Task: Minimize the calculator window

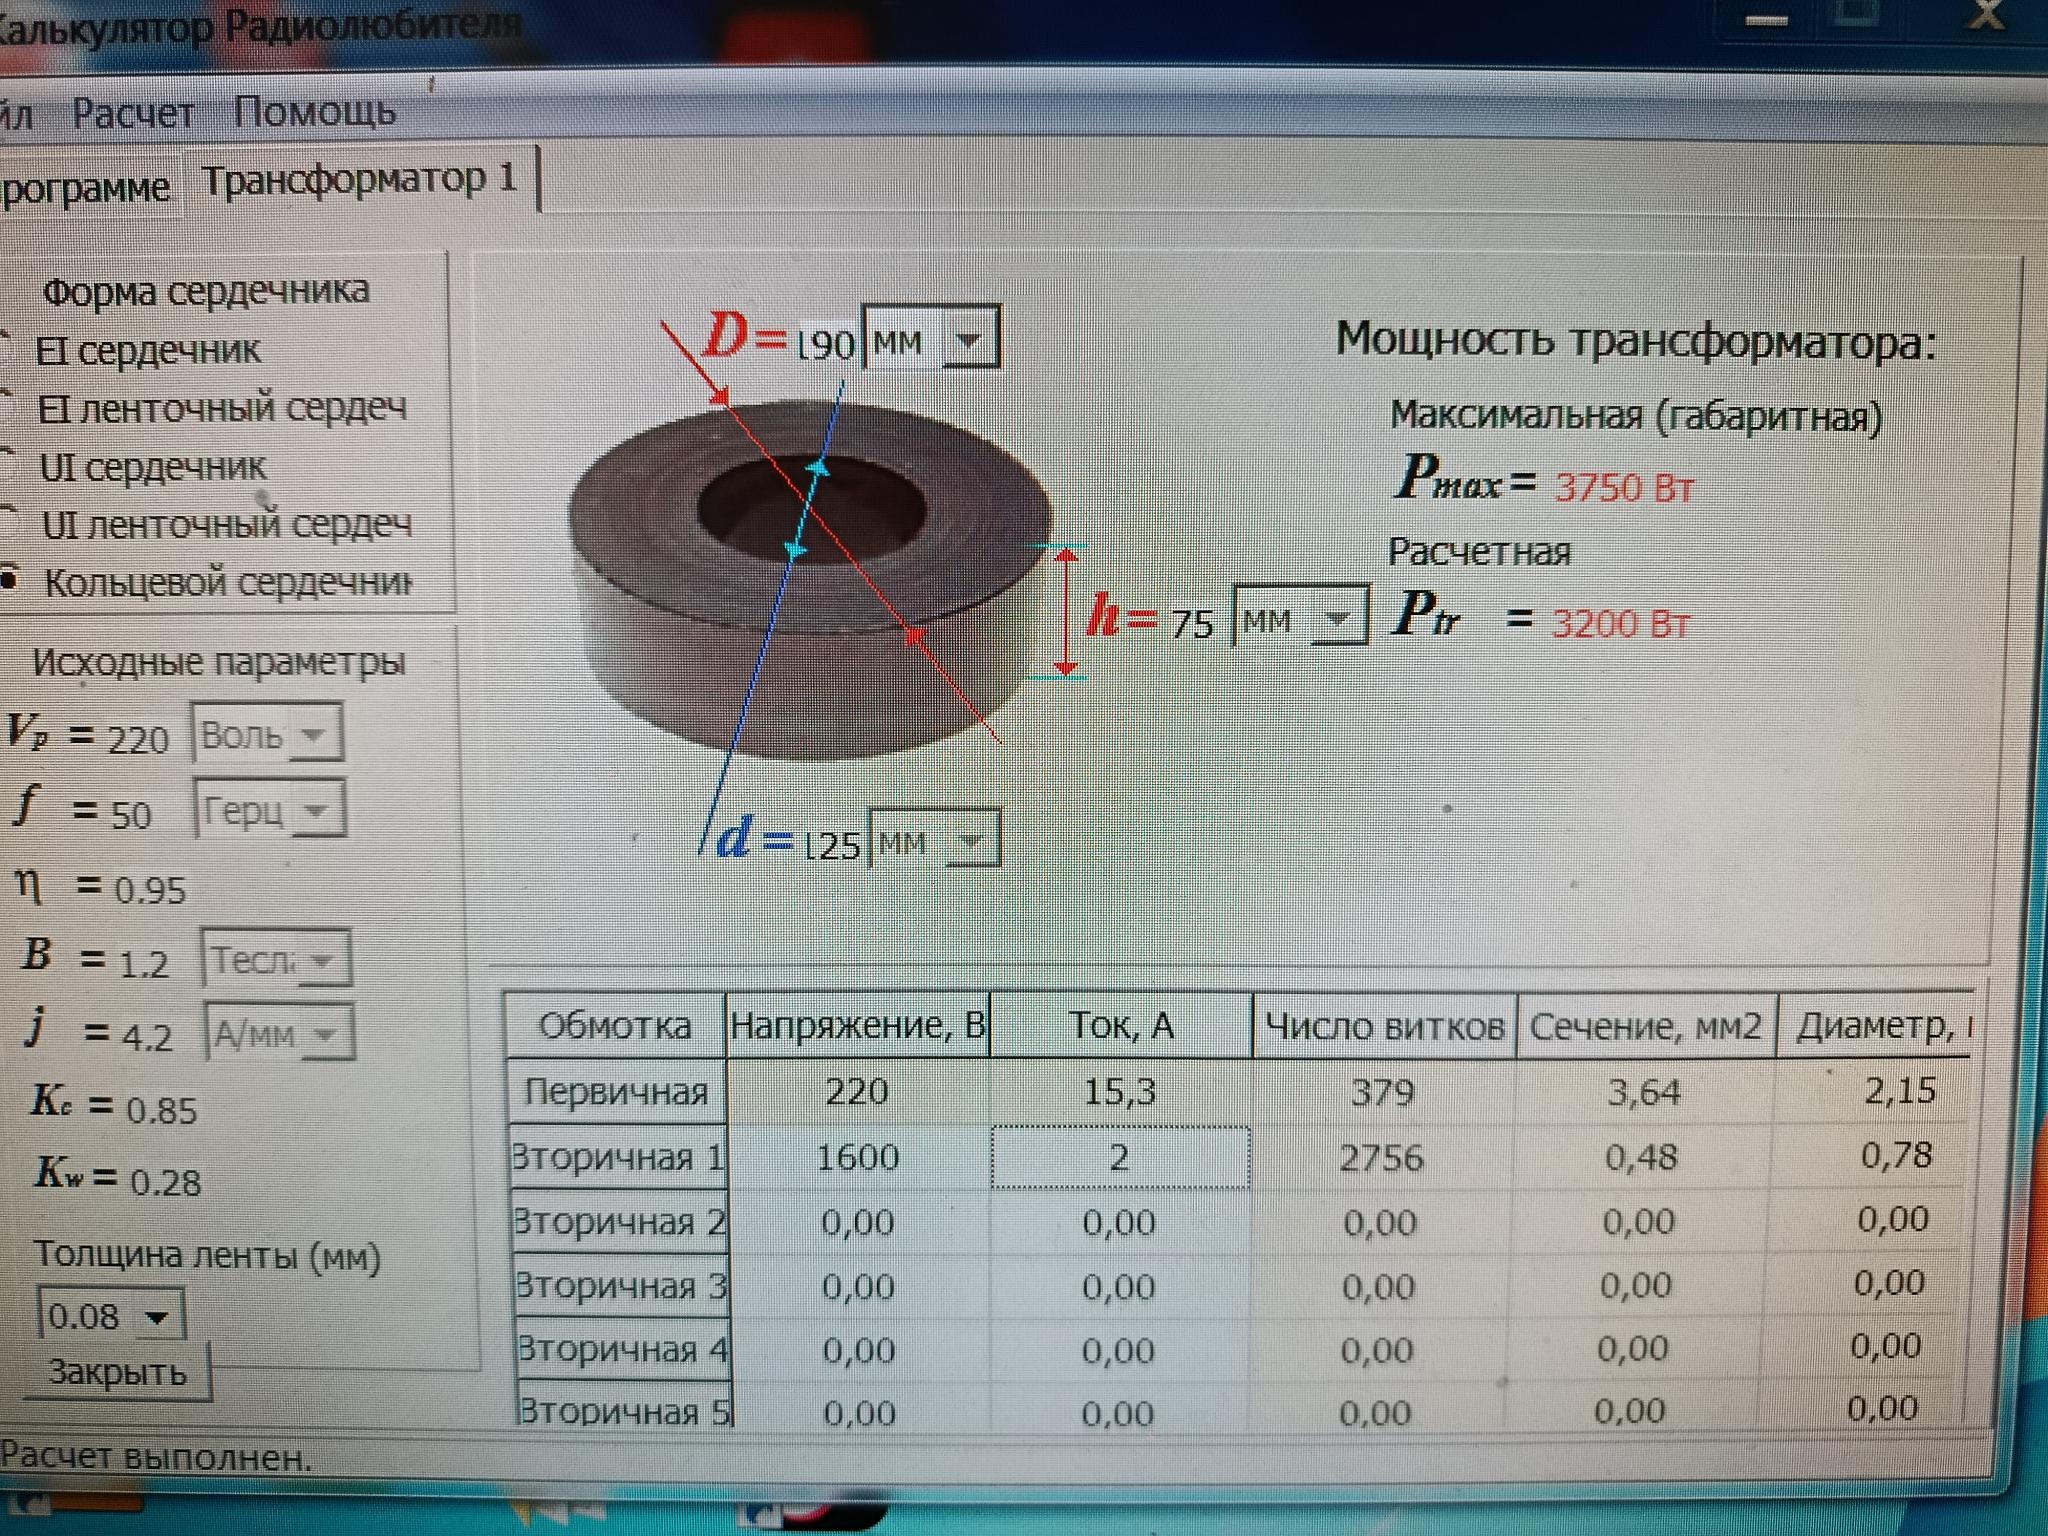Action: click(1766, 20)
